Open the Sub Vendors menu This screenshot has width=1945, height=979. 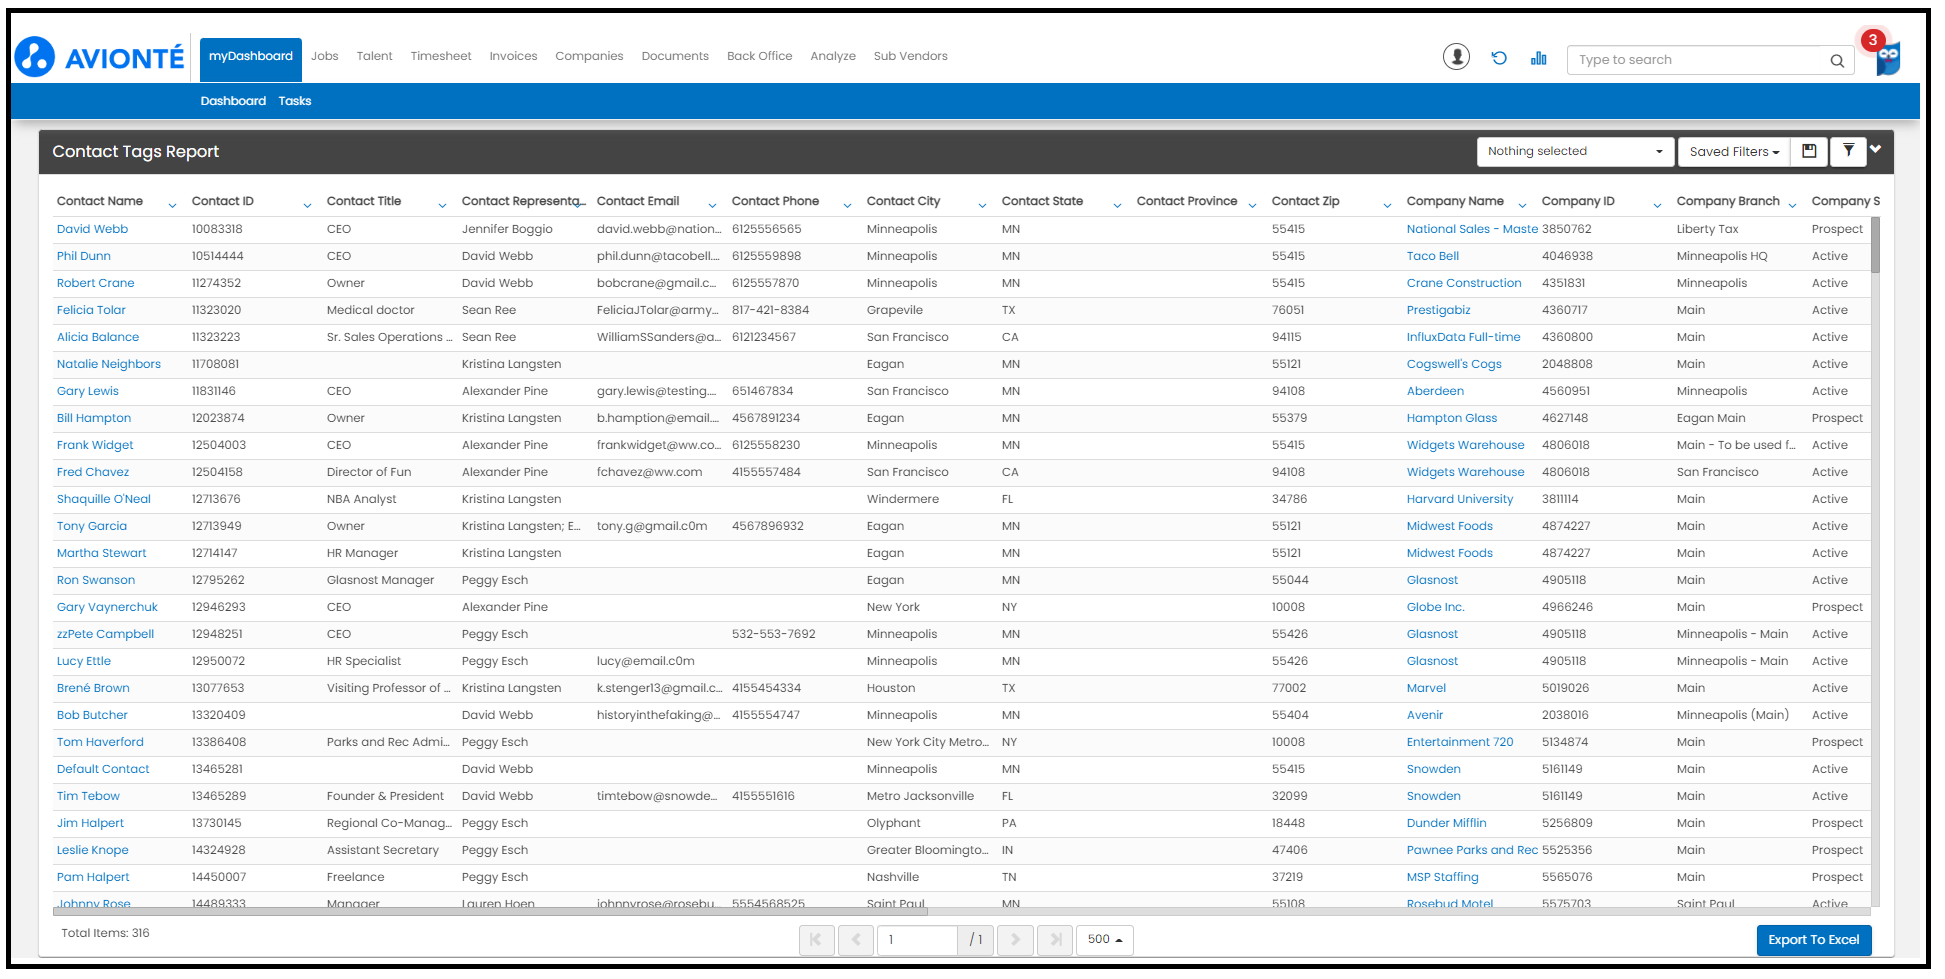click(910, 56)
